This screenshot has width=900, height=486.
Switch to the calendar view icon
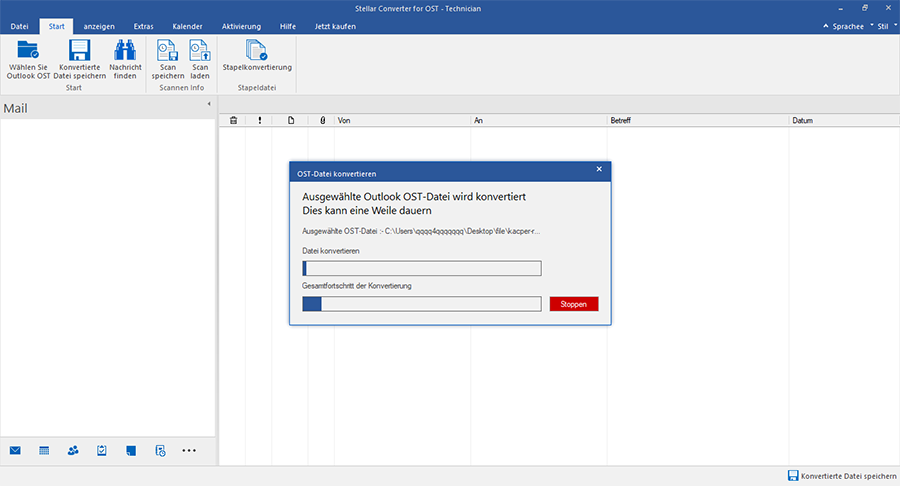click(44, 451)
